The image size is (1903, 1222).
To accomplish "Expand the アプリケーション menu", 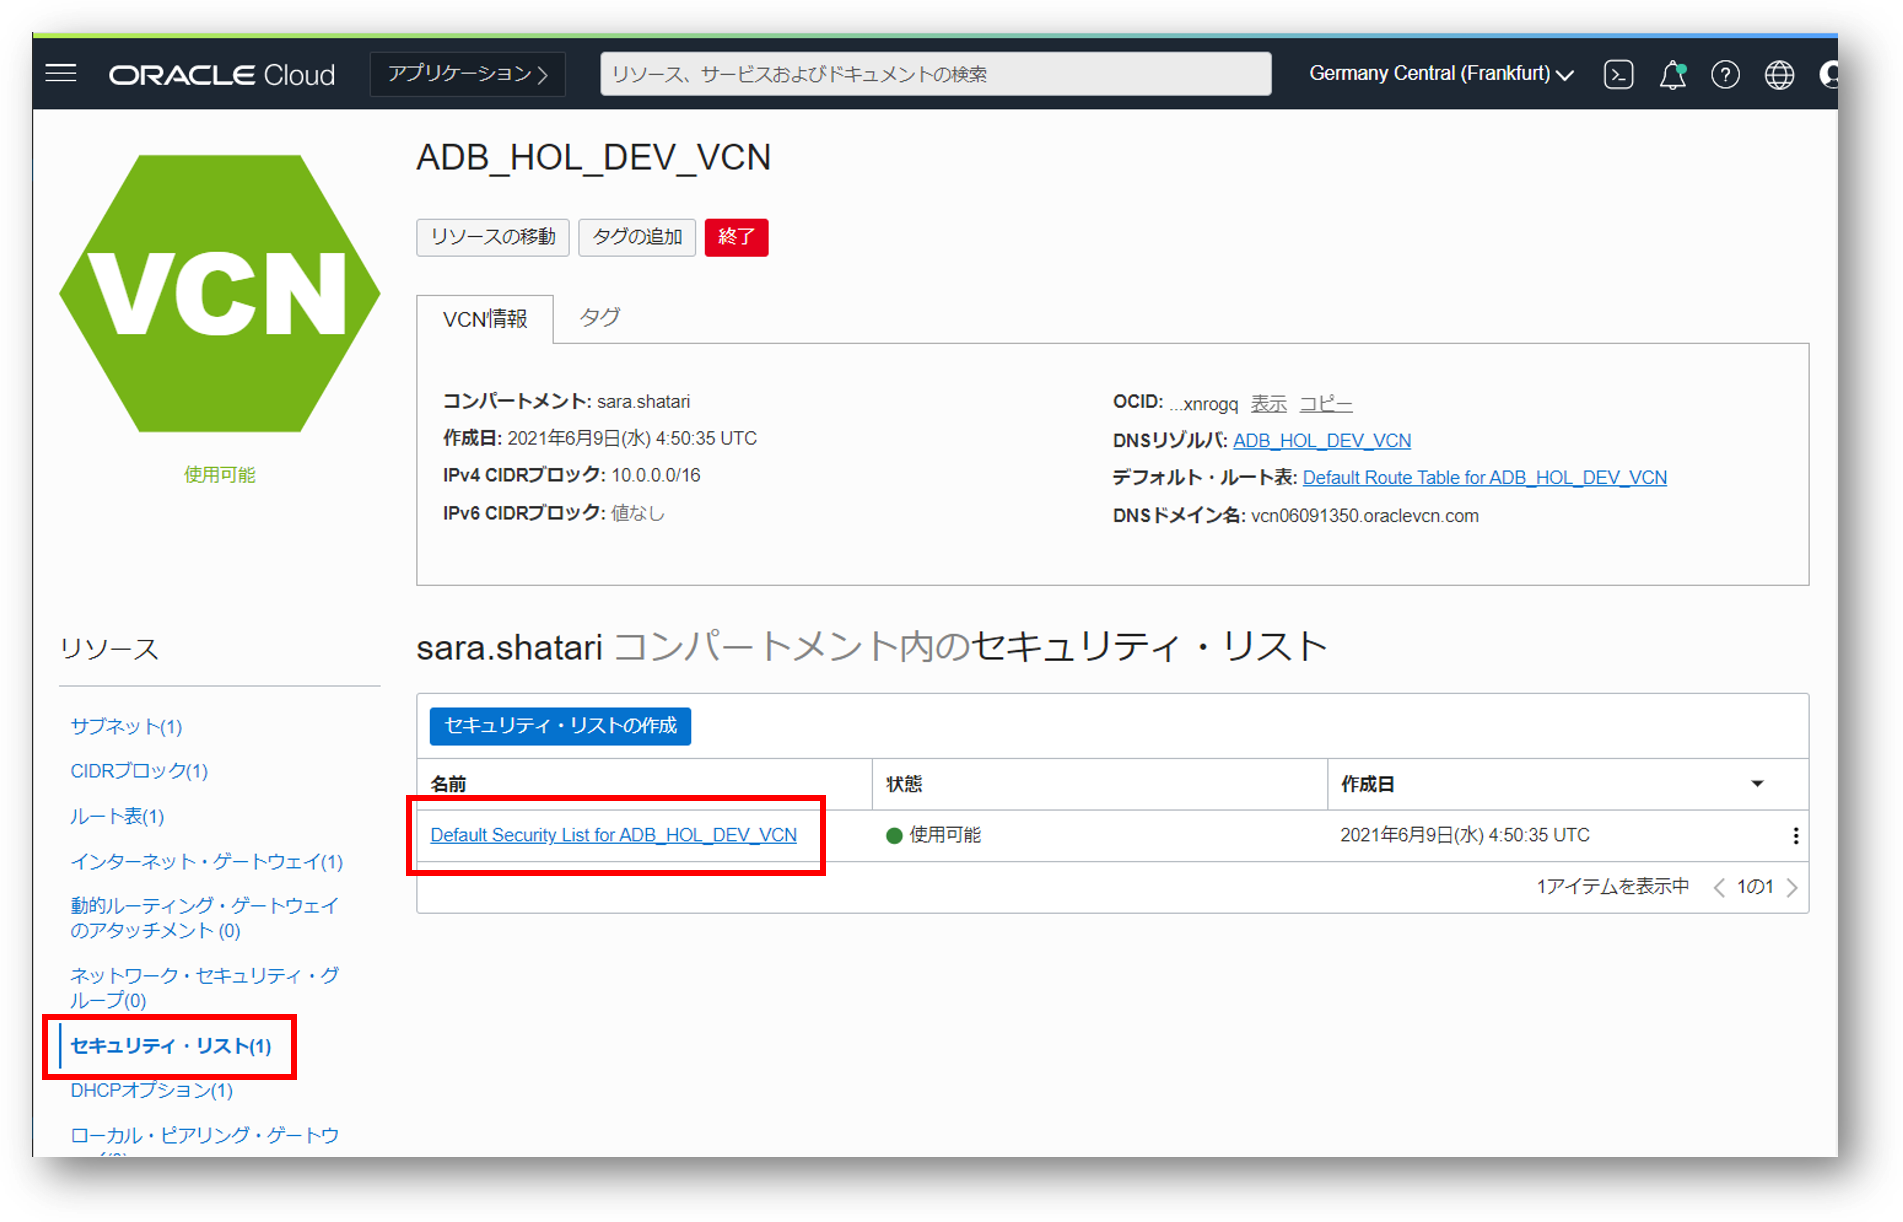I will (x=467, y=74).
